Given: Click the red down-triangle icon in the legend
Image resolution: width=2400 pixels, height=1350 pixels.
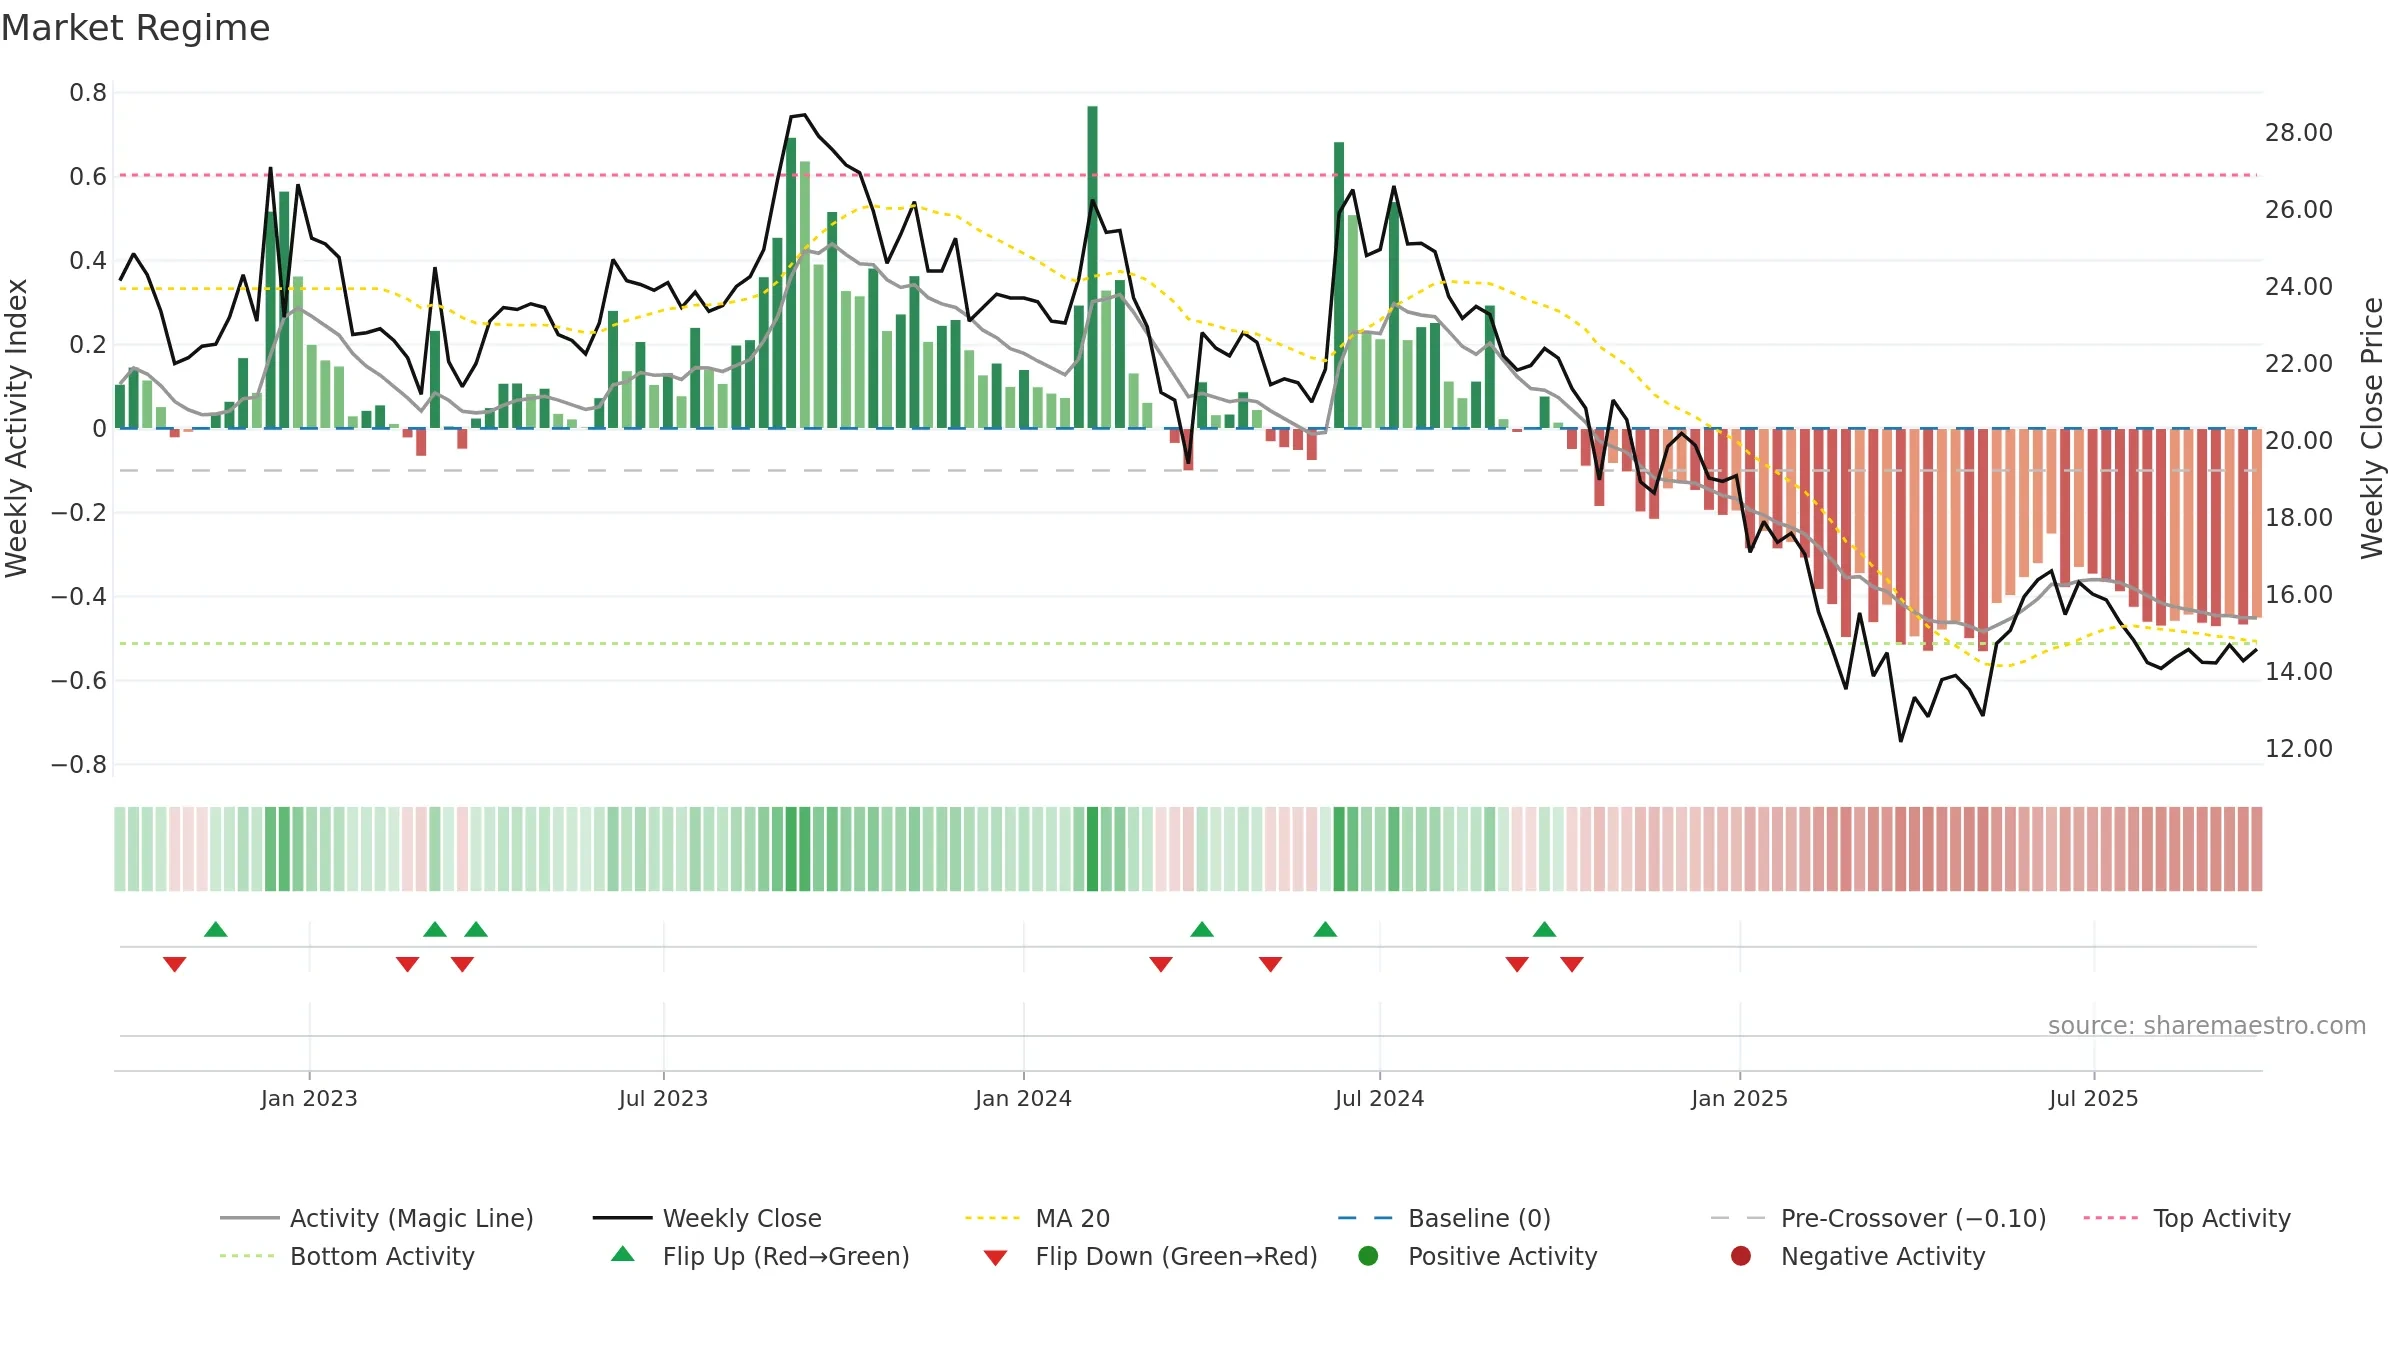Looking at the screenshot, I should tap(995, 1258).
